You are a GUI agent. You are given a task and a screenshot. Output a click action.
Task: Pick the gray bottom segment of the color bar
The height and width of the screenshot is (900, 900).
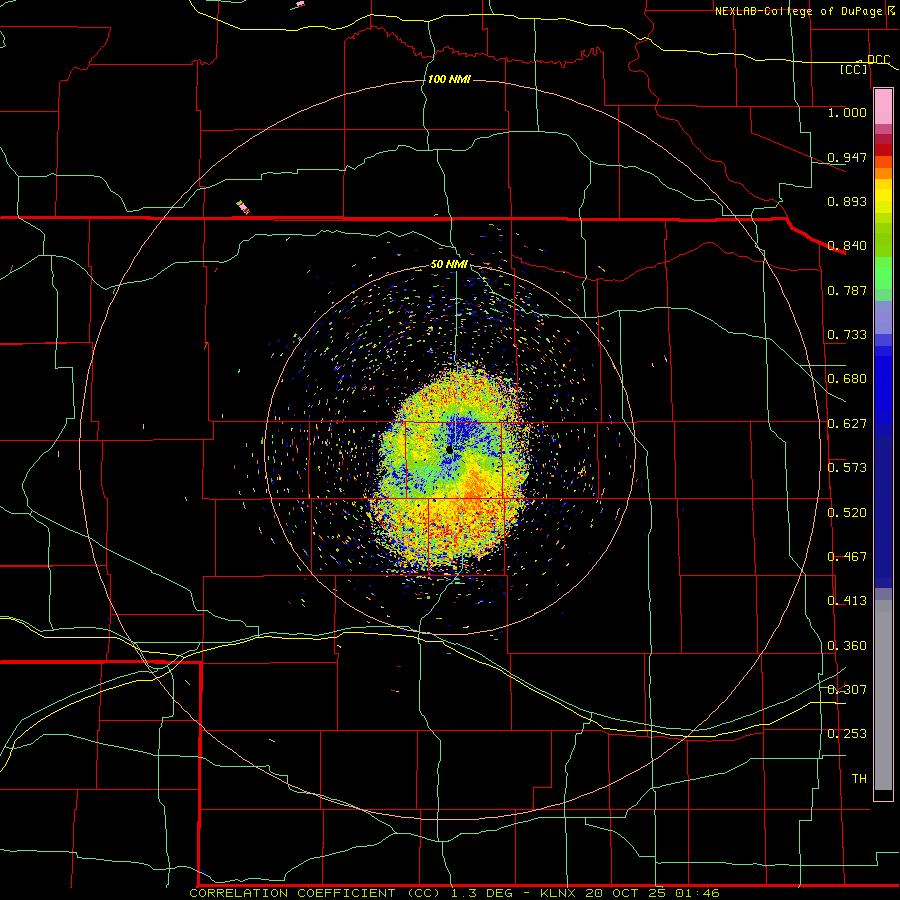pyautogui.click(x=883, y=695)
